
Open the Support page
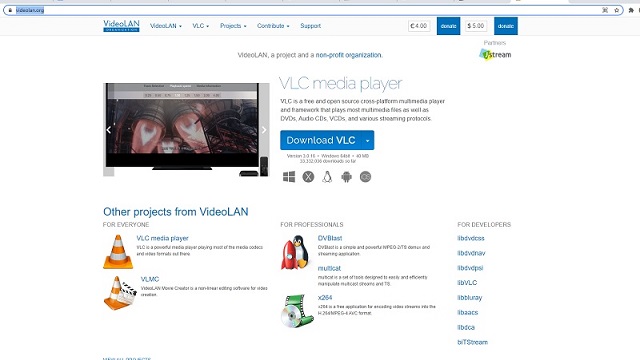pos(311,26)
